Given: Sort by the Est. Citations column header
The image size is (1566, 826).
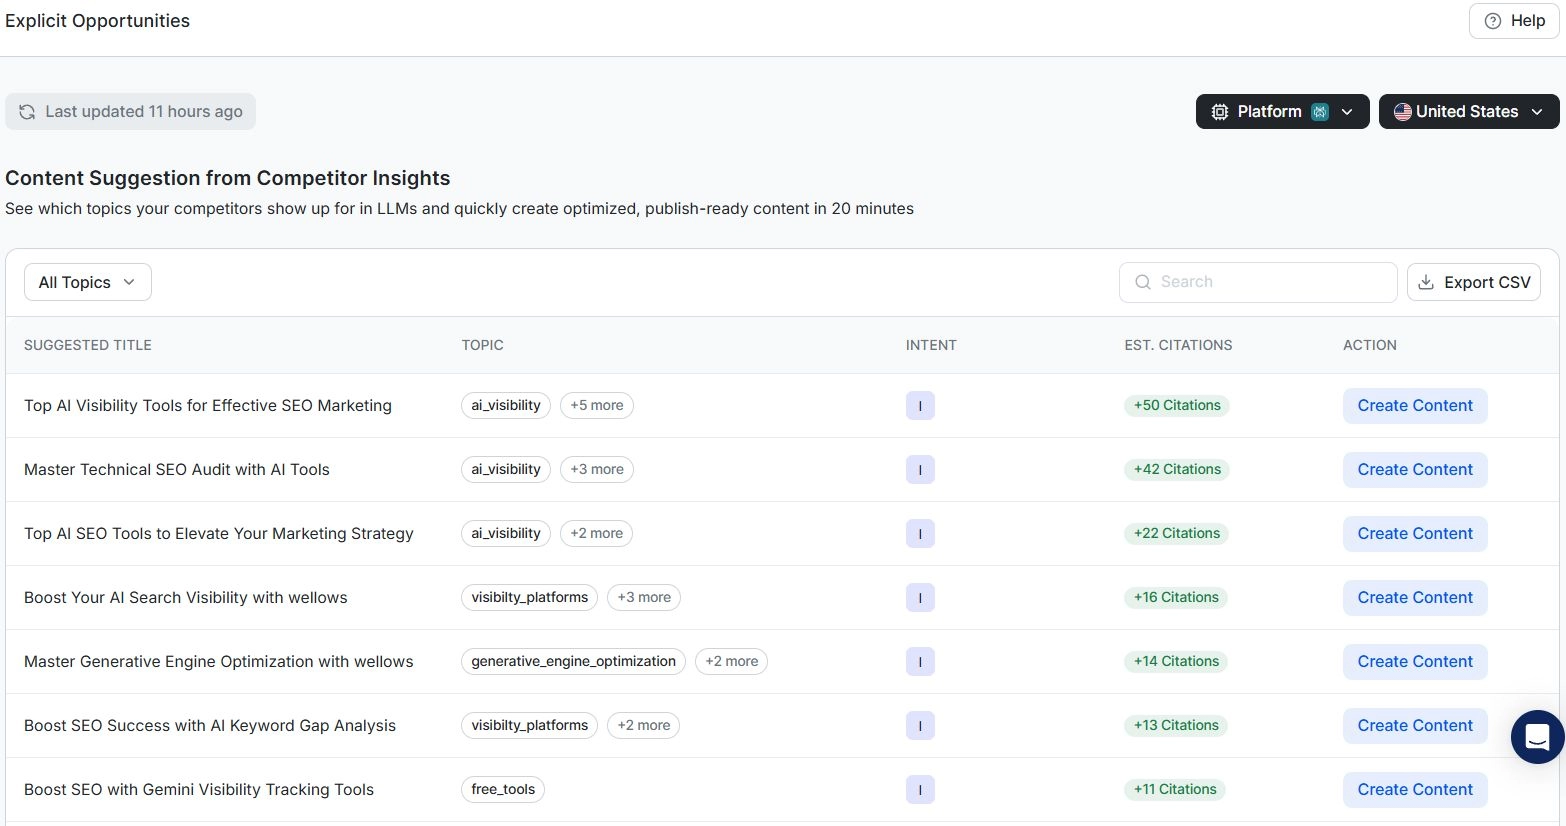Looking at the screenshot, I should [x=1177, y=345].
